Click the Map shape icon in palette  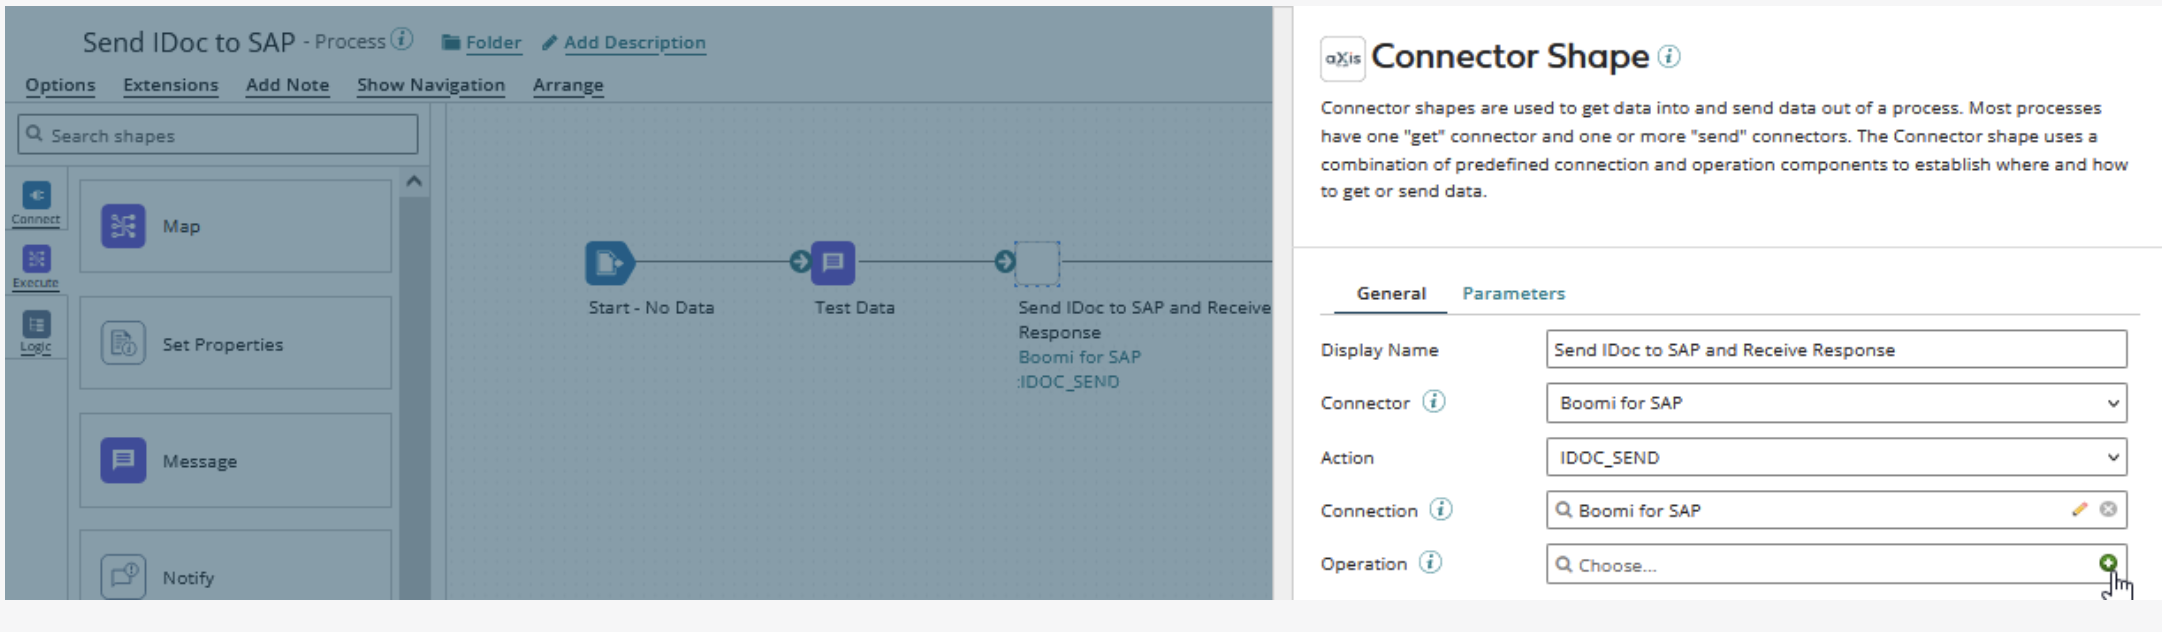pos(123,226)
